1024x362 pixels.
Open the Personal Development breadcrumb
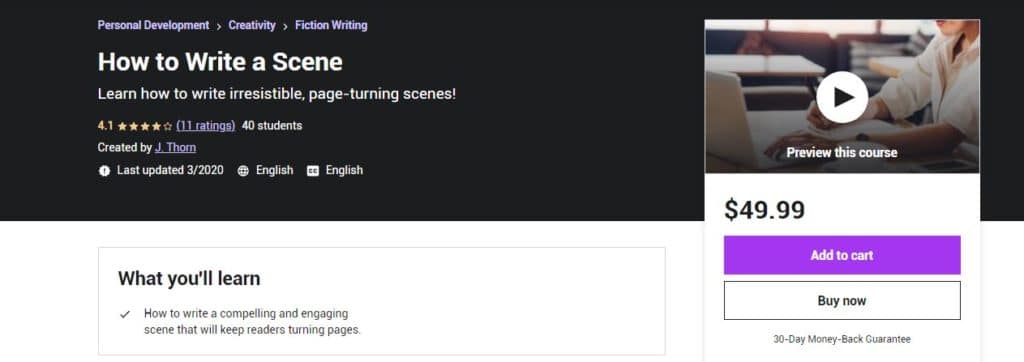coord(153,25)
